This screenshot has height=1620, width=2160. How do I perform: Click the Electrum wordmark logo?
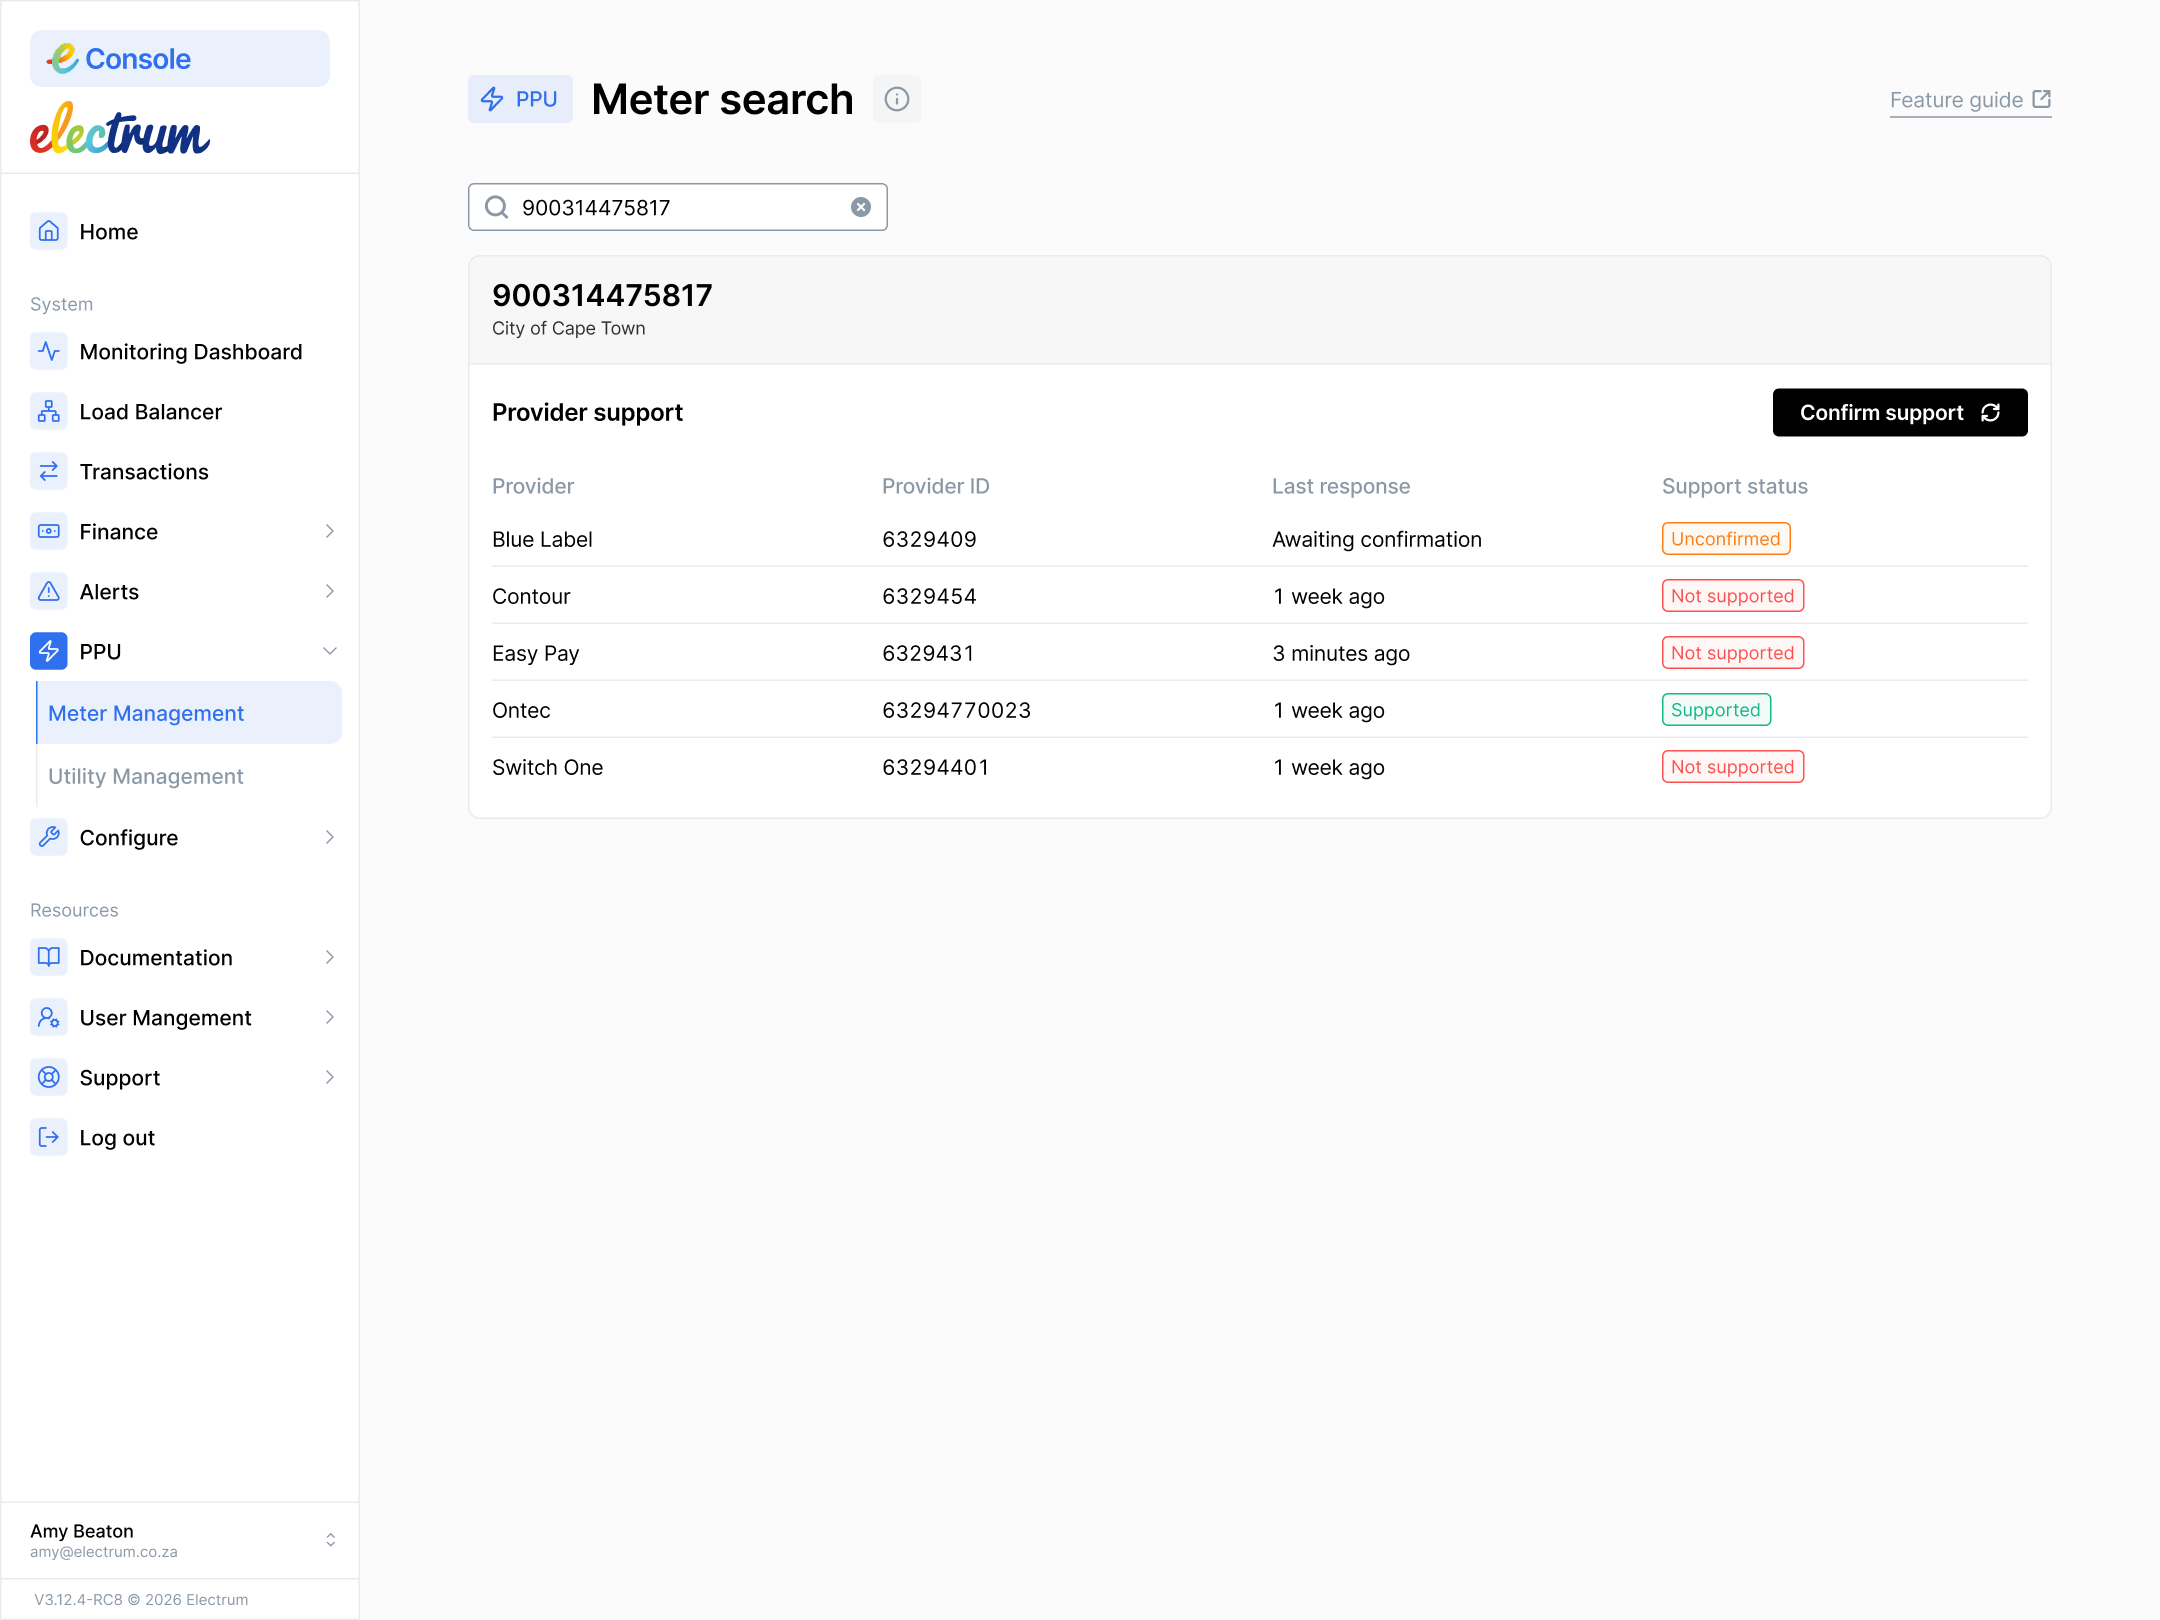click(120, 129)
